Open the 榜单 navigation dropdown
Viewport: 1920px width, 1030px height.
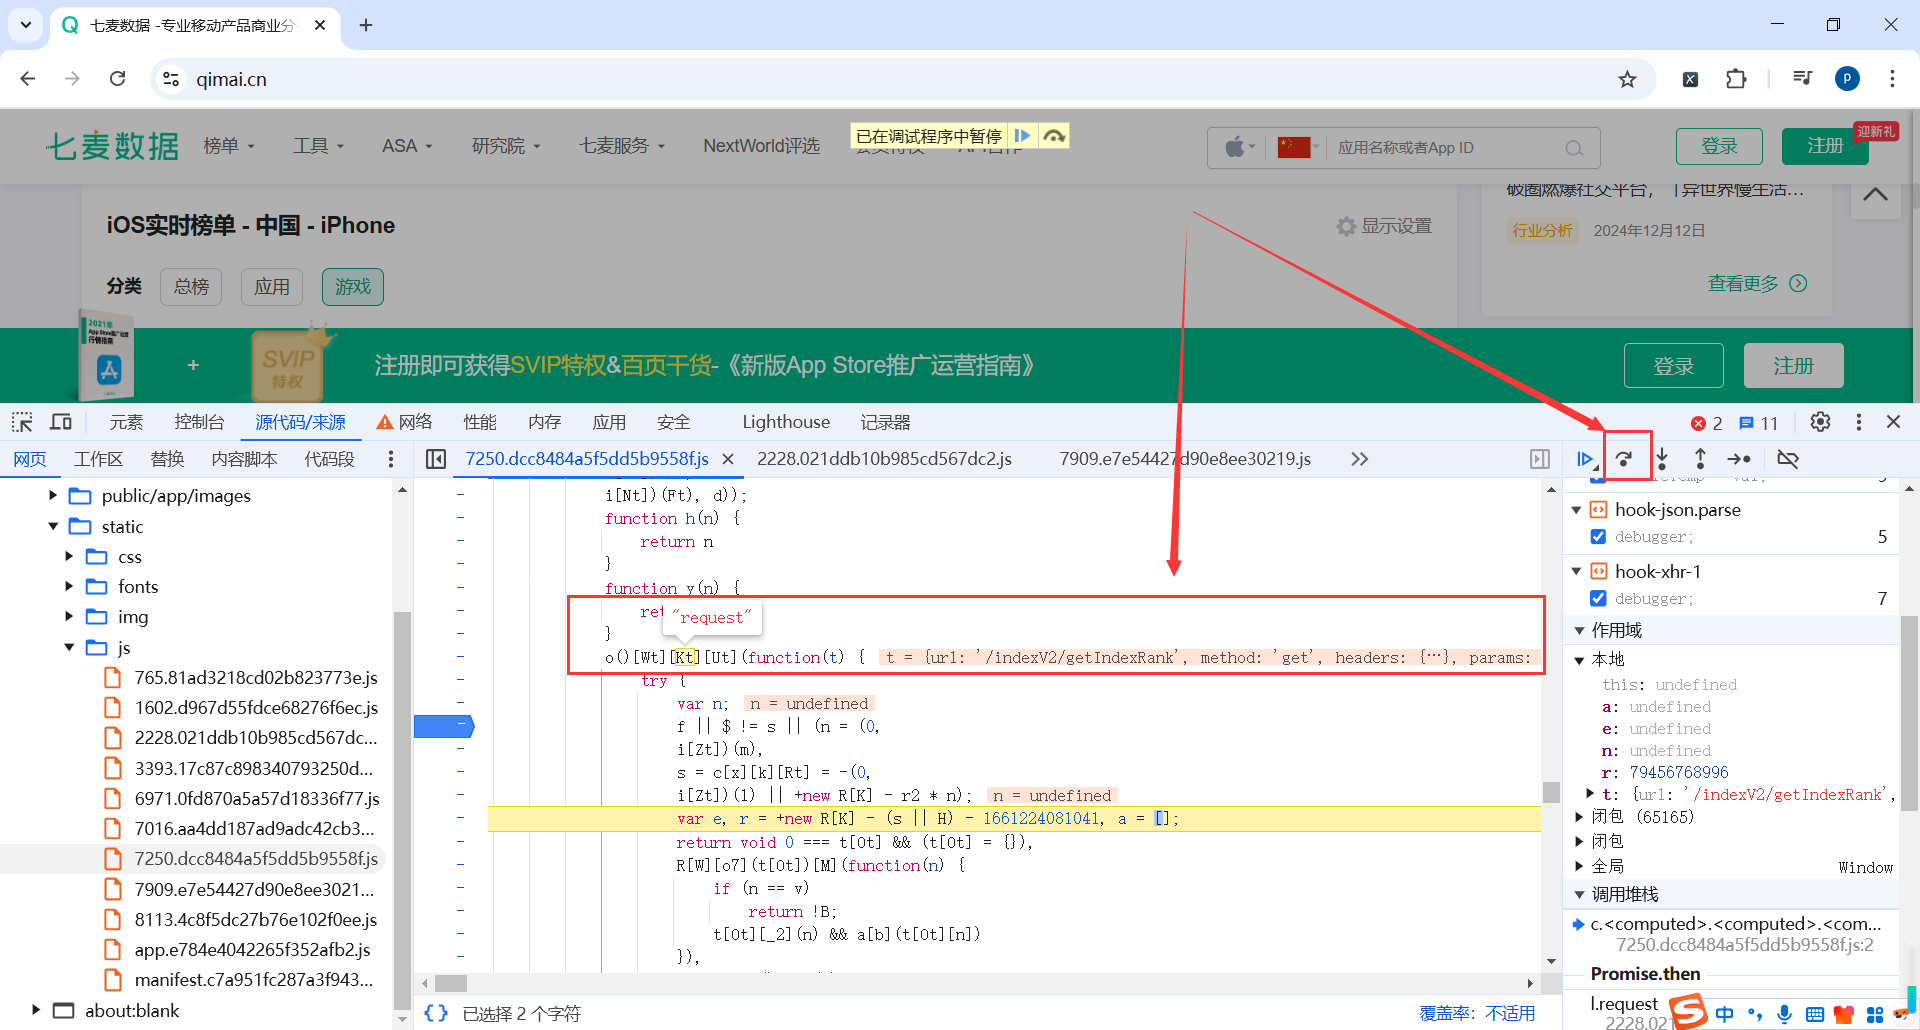(229, 146)
